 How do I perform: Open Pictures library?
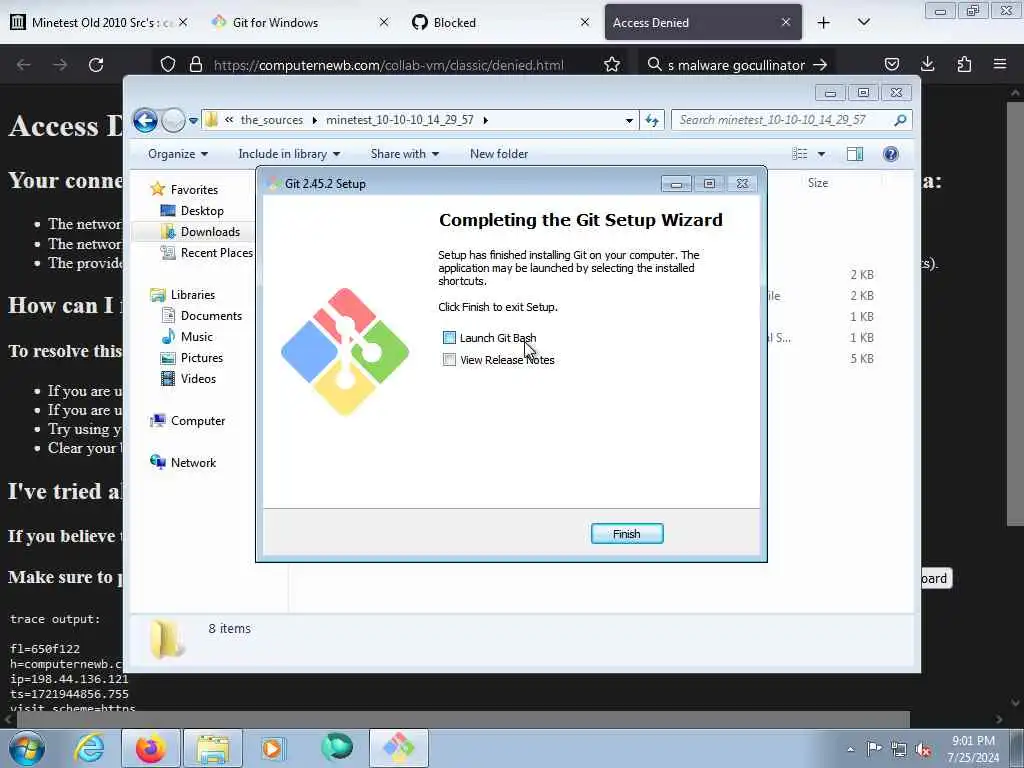[x=202, y=358]
